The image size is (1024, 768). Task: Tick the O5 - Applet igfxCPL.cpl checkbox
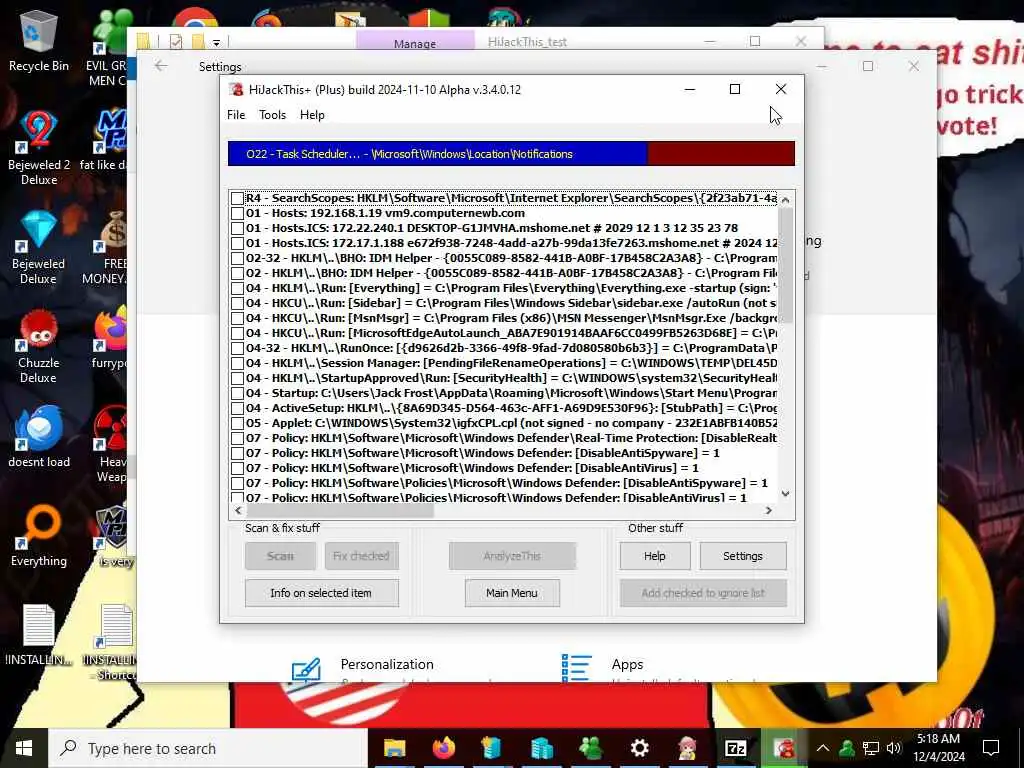(x=237, y=423)
